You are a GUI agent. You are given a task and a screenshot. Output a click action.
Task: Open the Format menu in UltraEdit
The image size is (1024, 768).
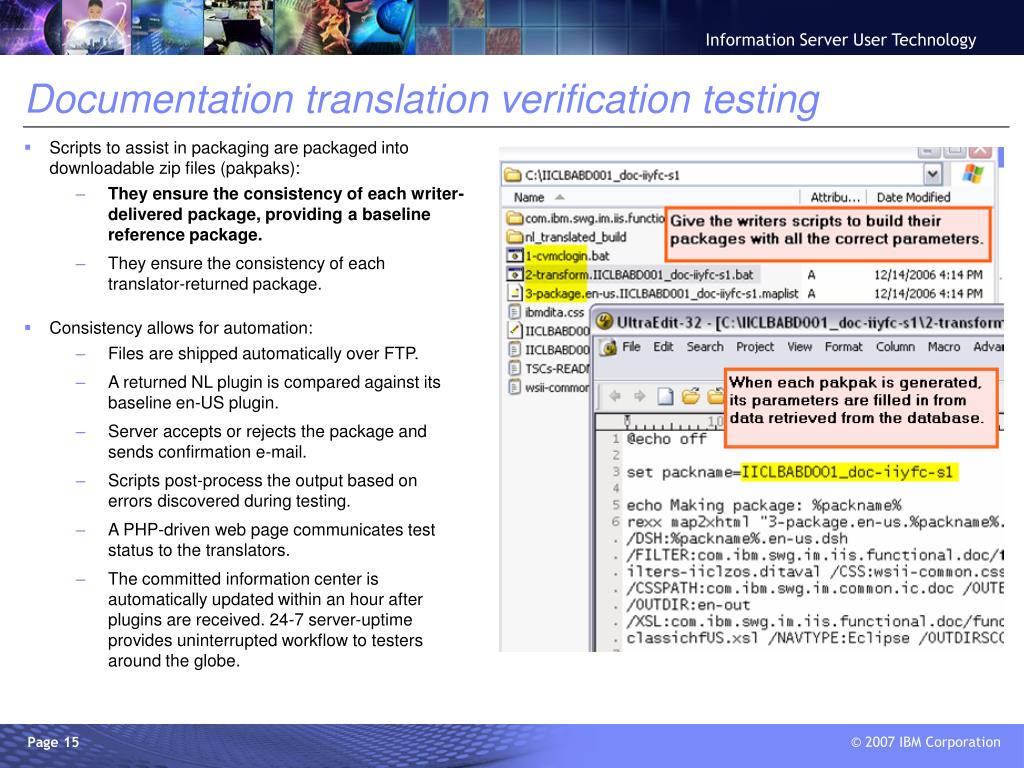point(844,347)
